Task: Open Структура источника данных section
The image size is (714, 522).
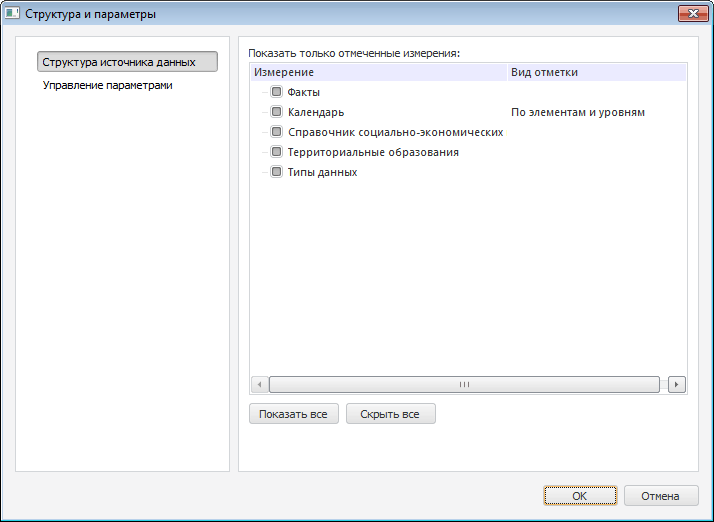Action: click(x=127, y=62)
